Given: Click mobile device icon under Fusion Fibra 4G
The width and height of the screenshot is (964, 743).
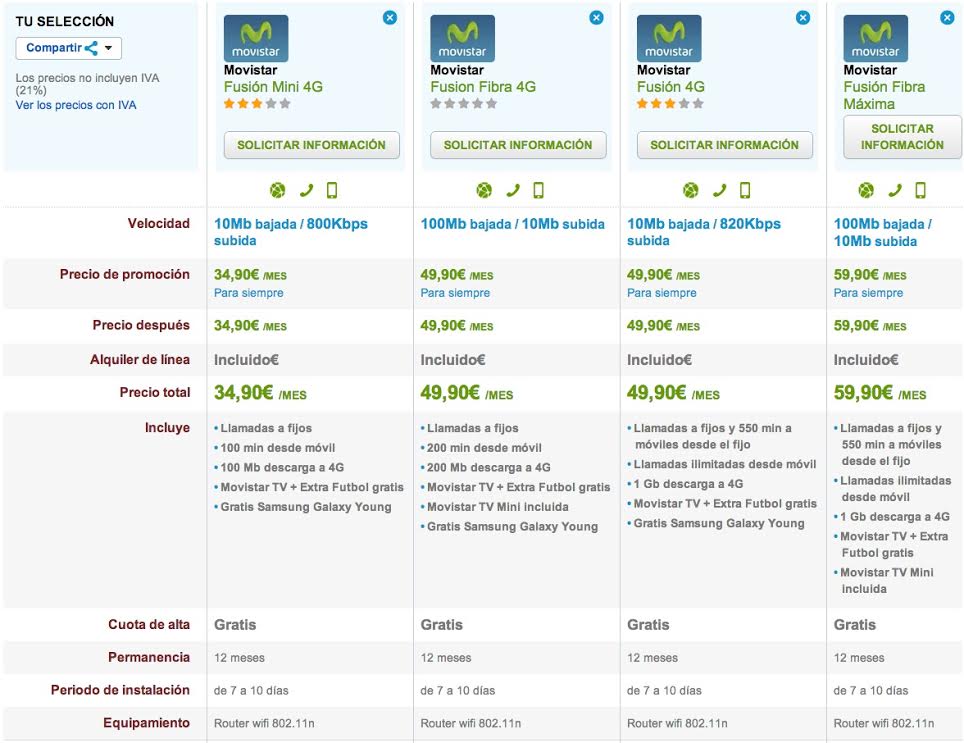Looking at the screenshot, I should (x=539, y=191).
